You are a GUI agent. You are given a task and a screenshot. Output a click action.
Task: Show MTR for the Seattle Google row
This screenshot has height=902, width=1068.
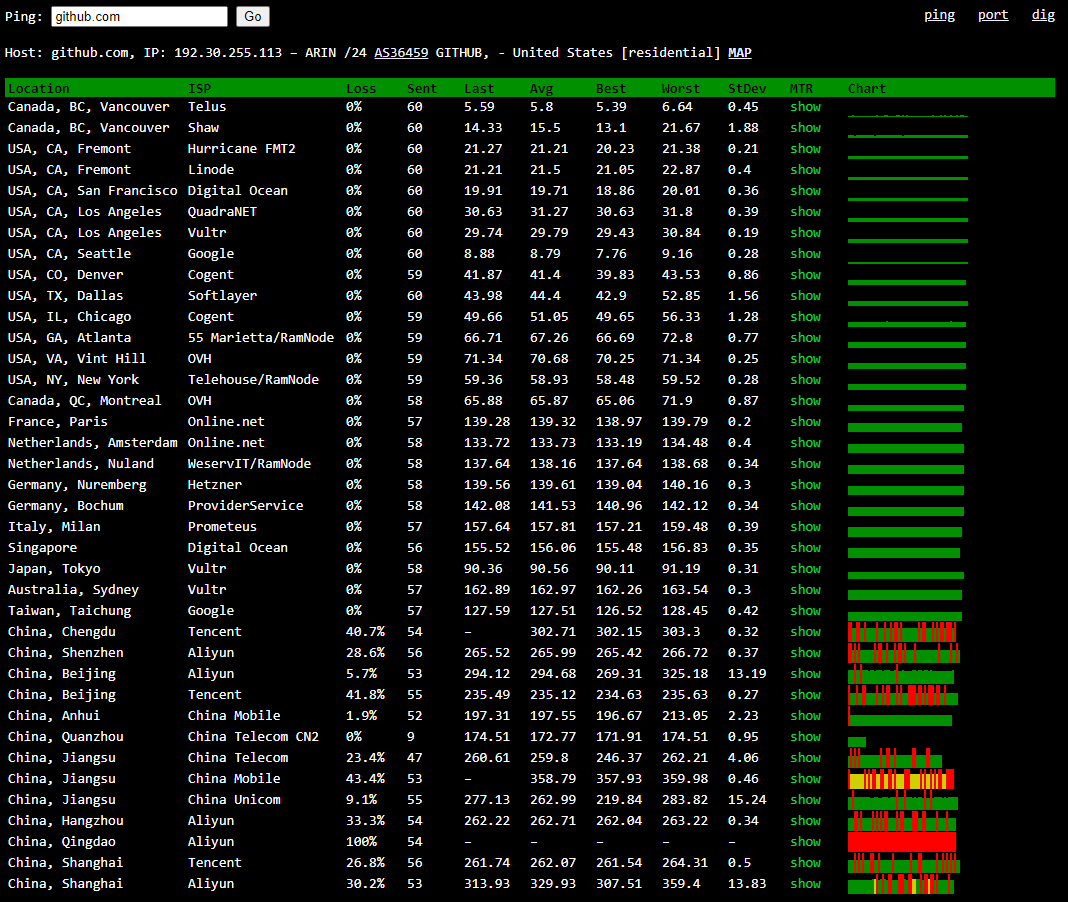coord(805,253)
